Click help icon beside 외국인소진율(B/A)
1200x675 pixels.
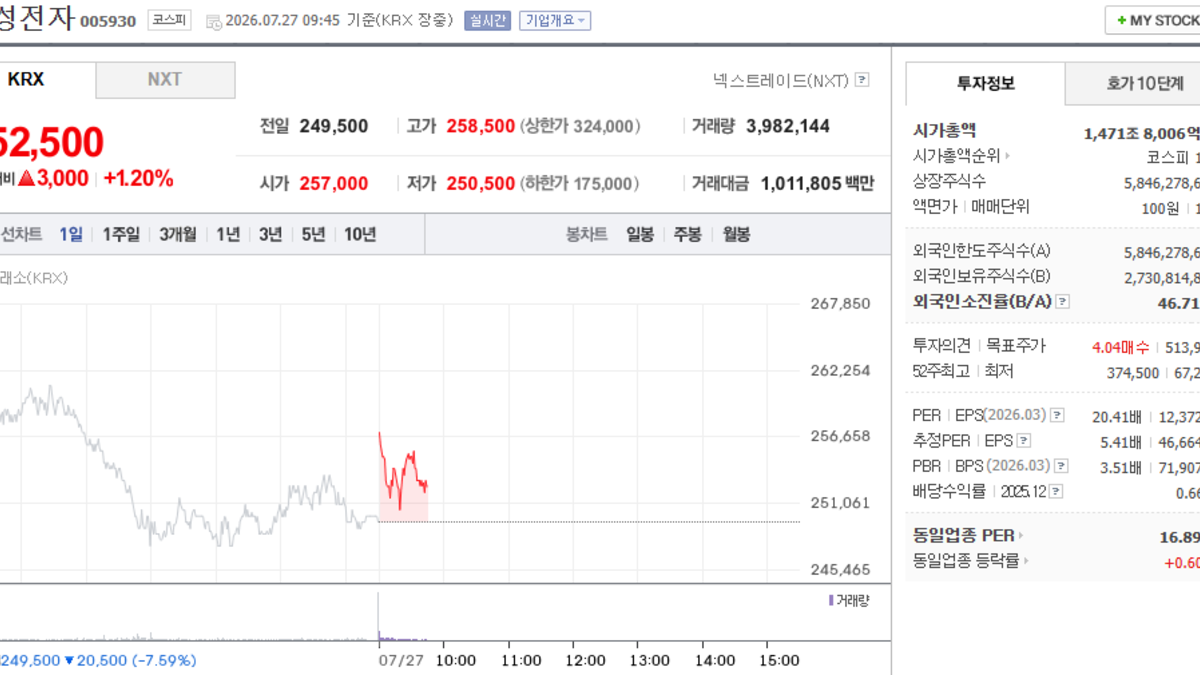tap(1062, 301)
